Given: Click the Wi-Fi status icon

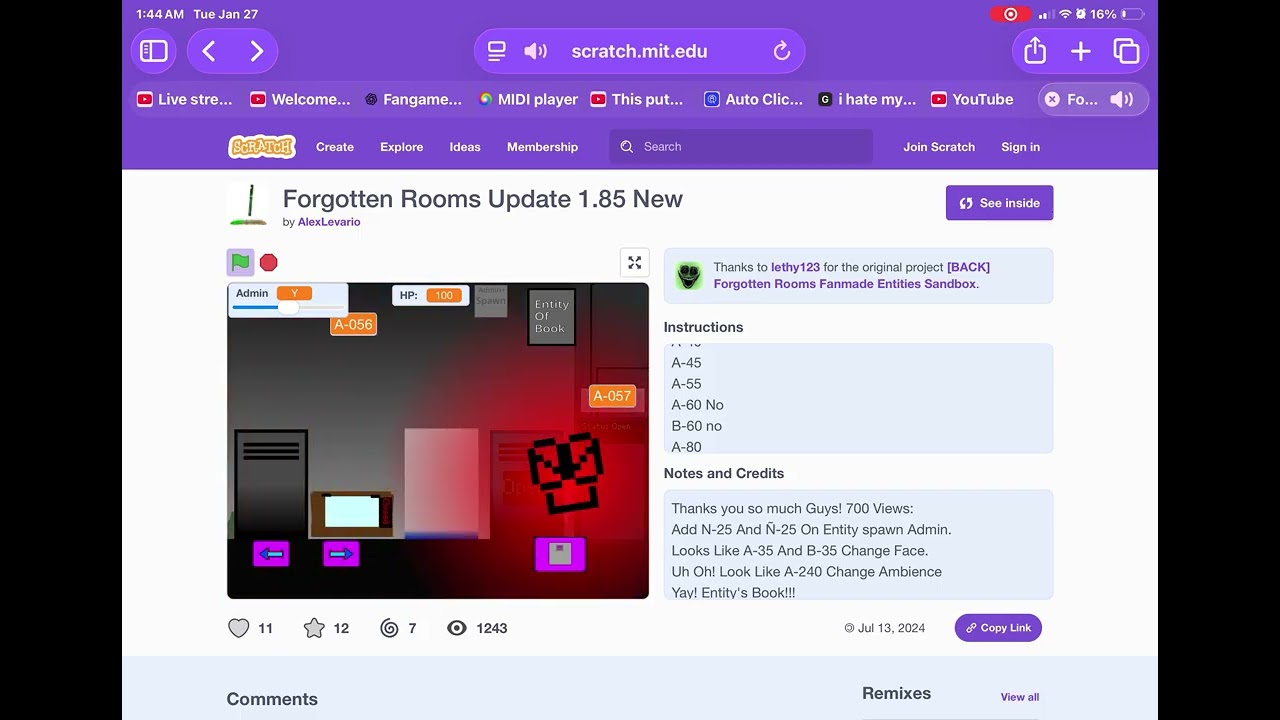Looking at the screenshot, I should click(1065, 14).
